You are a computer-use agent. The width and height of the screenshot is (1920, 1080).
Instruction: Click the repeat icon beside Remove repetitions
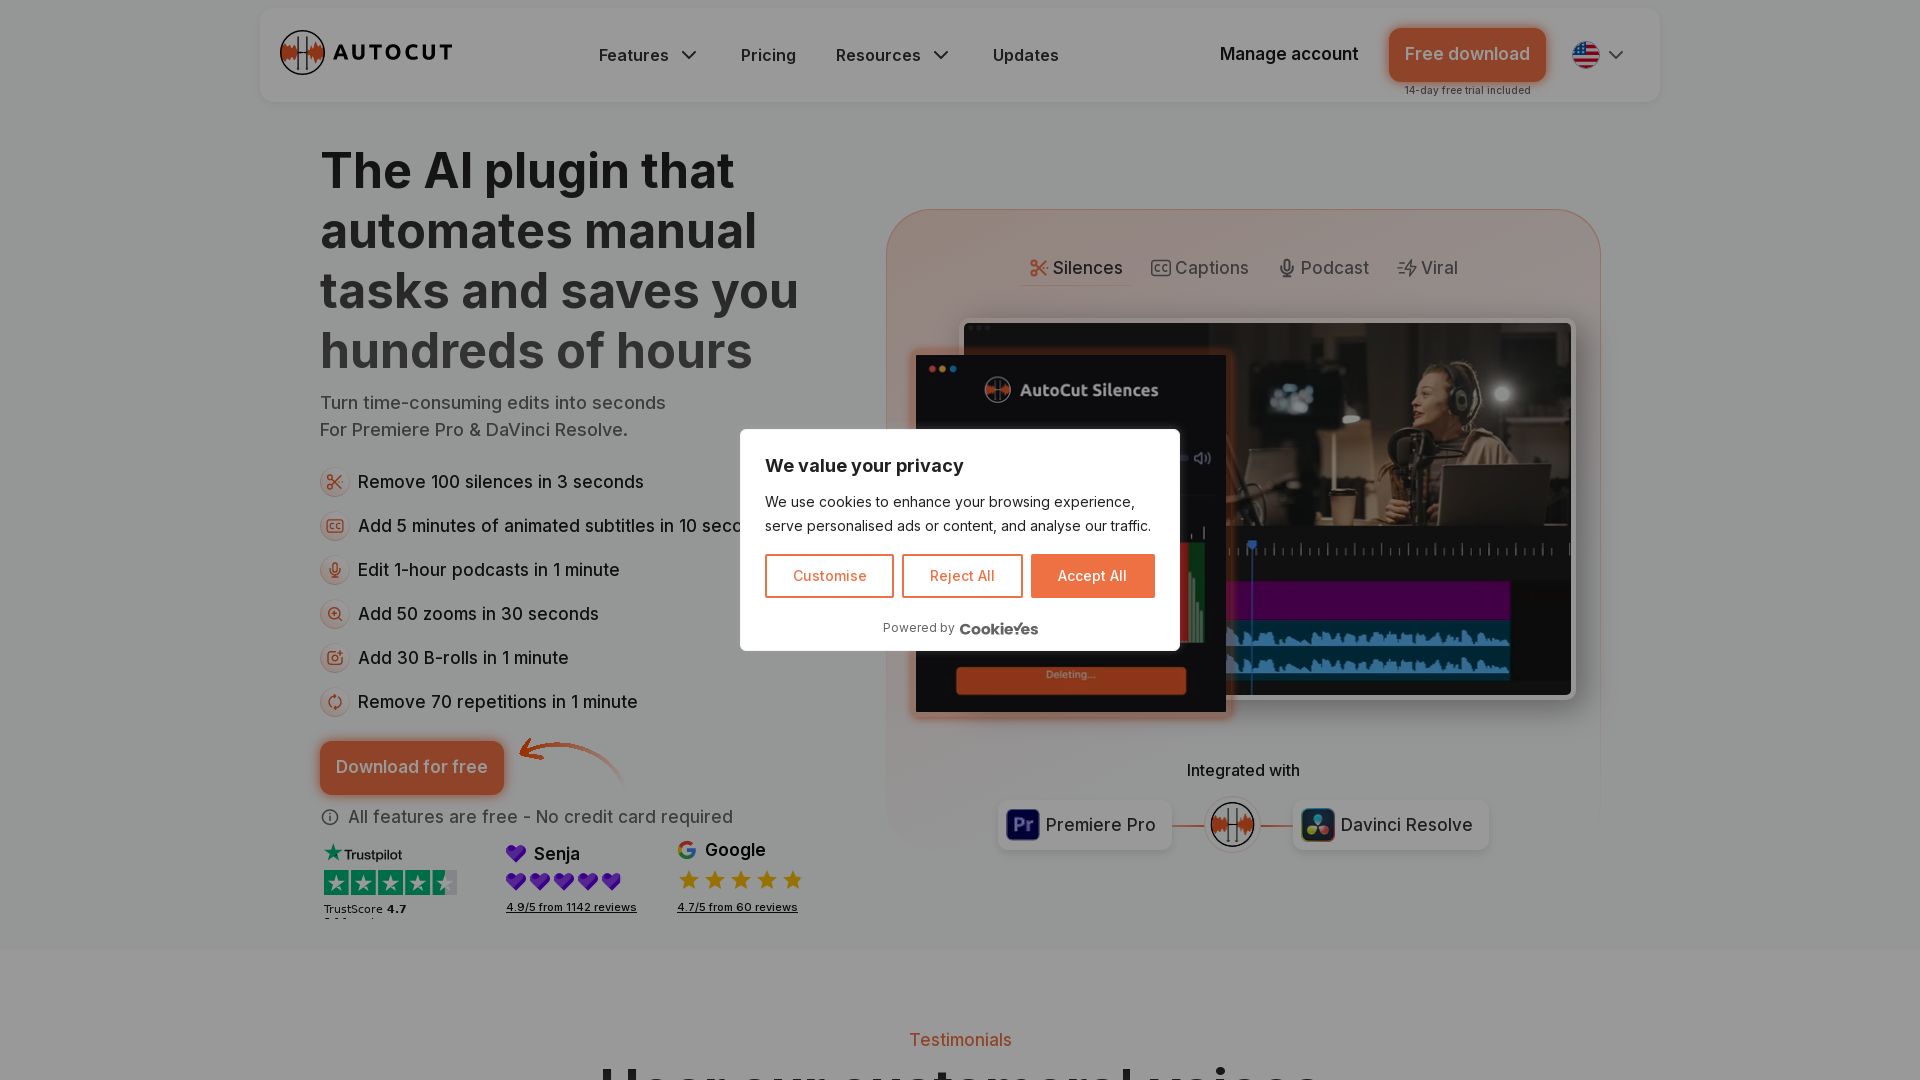pyautogui.click(x=334, y=703)
